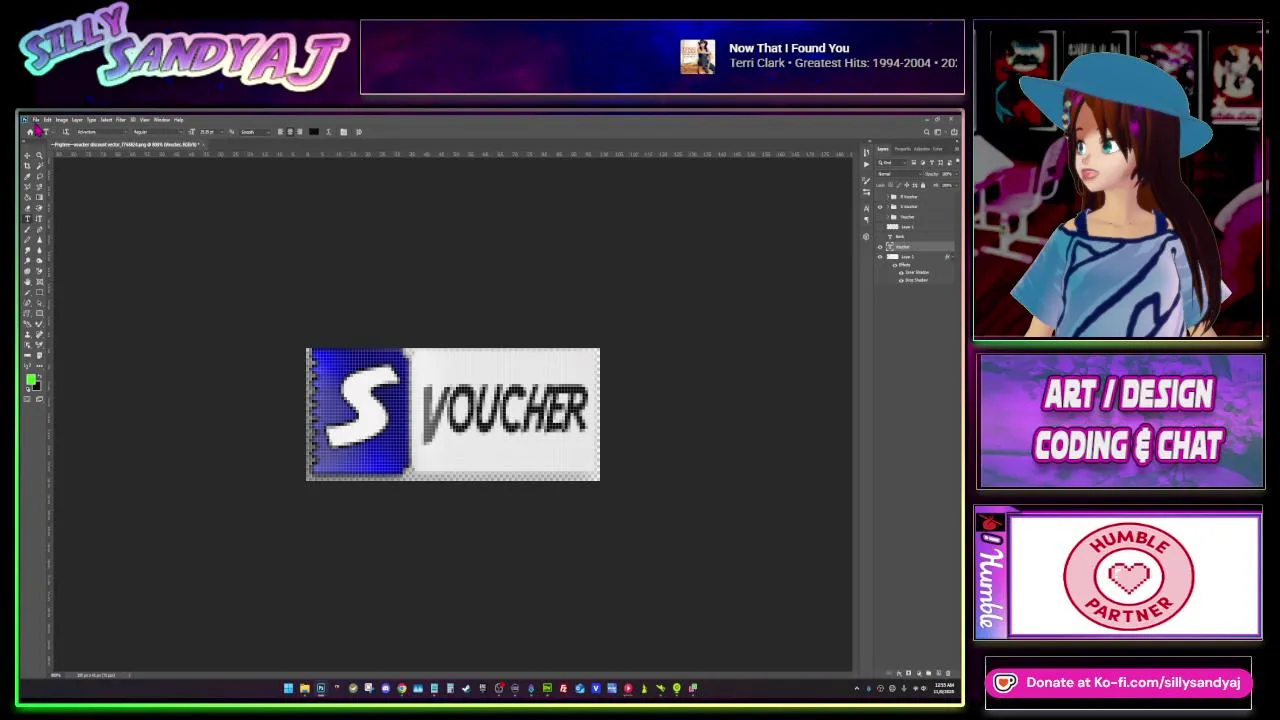
Task: Click the S VOUCHER image on canvas
Action: tap(453, 414)
